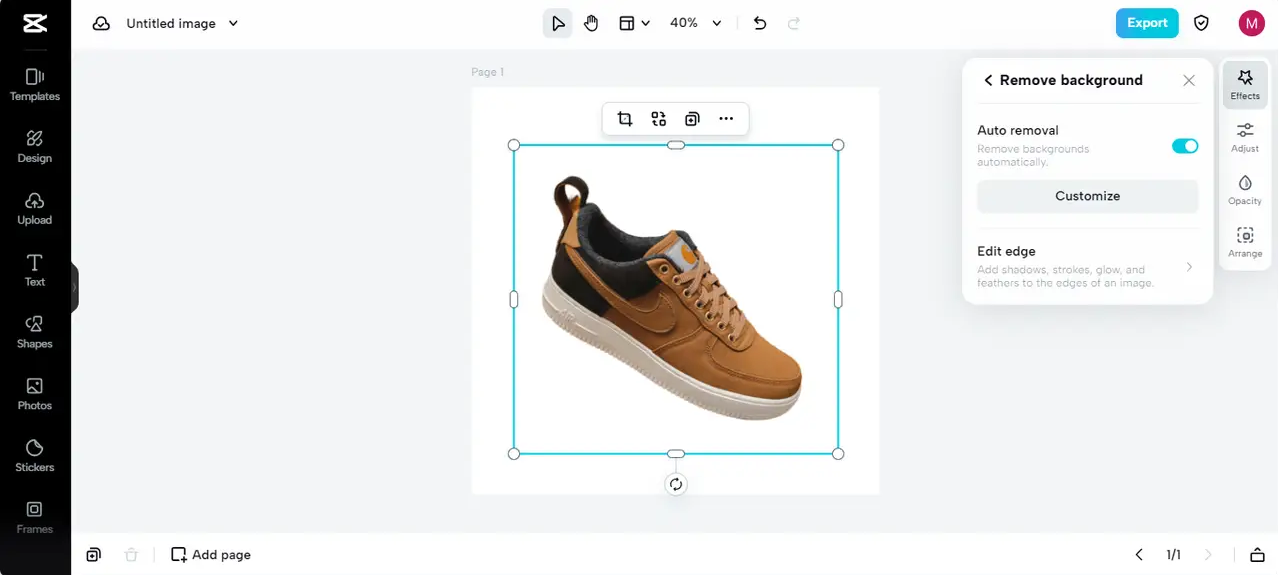Open the three-dot more options menu
This screenshot has height=575, width=1278.
pos(726,119)
